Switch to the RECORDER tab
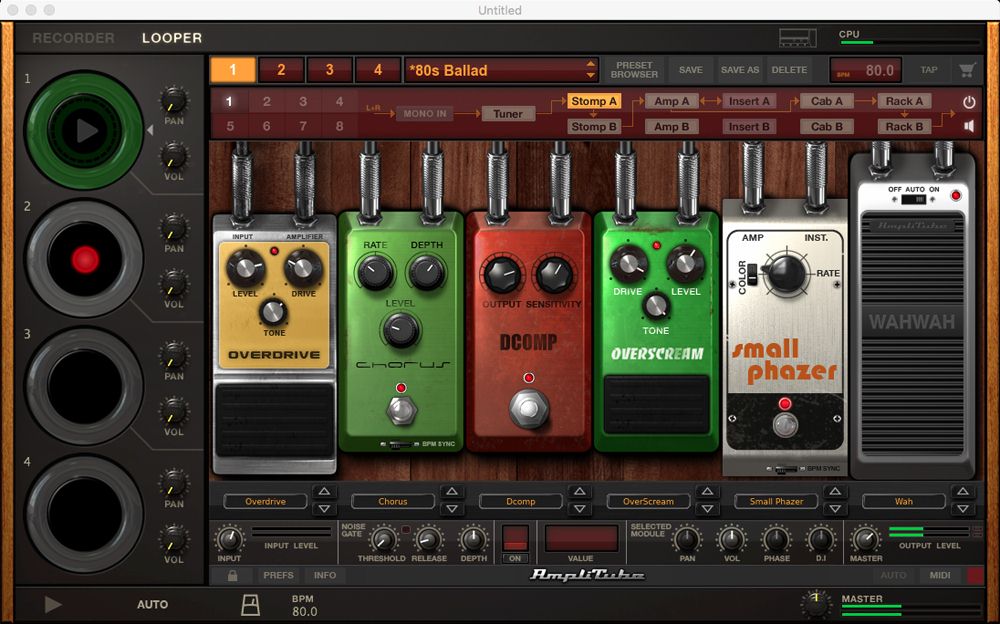The width and height of the screenshot is (1000, 624). (x=73, y=38)
